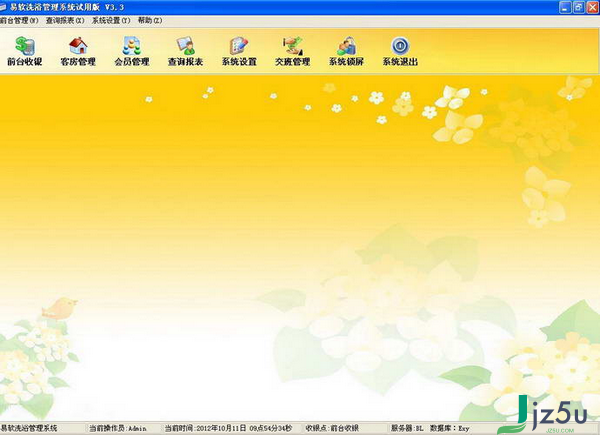Screen dimensions: 600x435
Task: Launch 系统设置 system settings from toolbar
Action: click(239, 51)
